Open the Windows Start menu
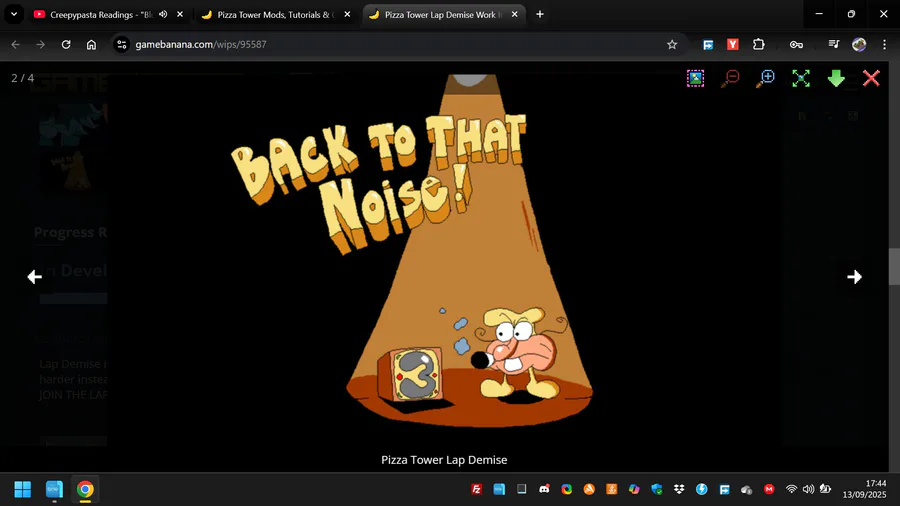The height and width of the screenshot is (506, 900). [23, 489]
